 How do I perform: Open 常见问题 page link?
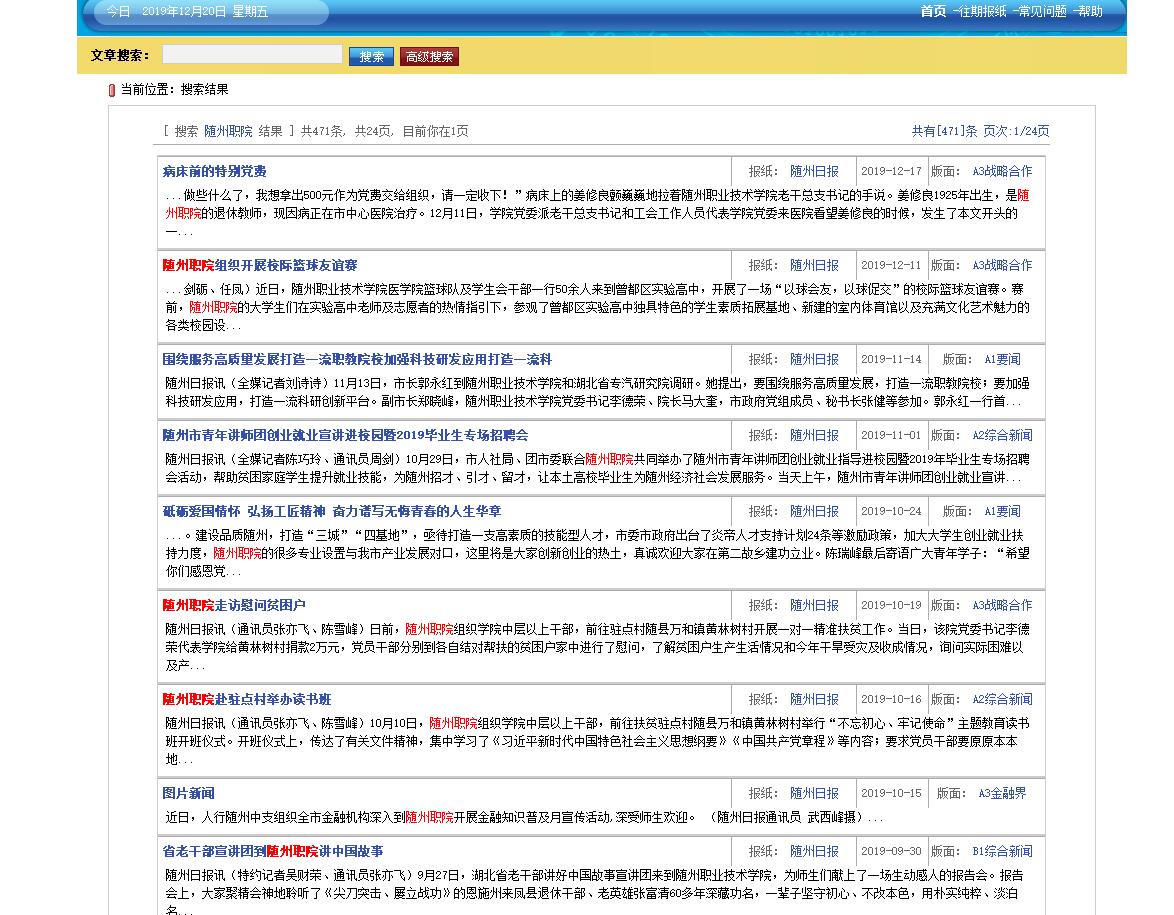click(1040, 12)
